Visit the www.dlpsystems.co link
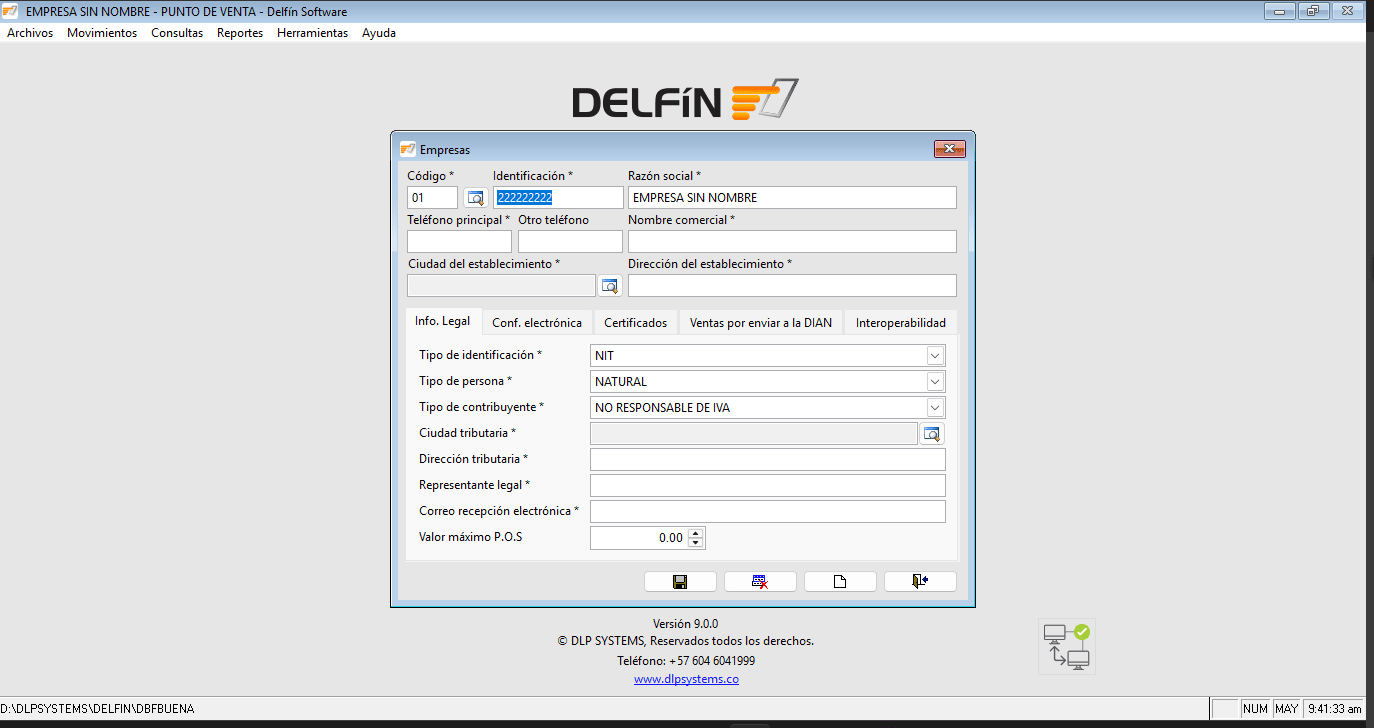This screenshot has height=728, width=1374. pos(686,680)
